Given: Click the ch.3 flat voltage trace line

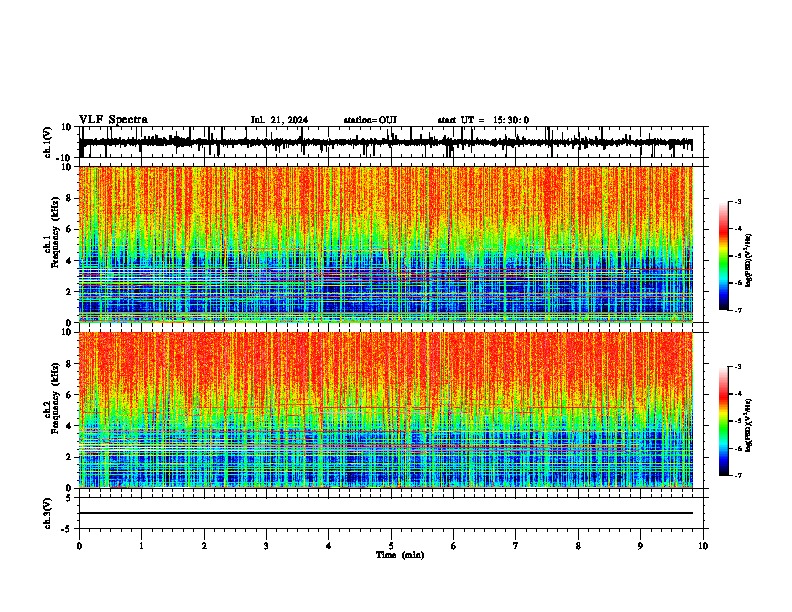Looking at the screenshot, I should (385, 513).
